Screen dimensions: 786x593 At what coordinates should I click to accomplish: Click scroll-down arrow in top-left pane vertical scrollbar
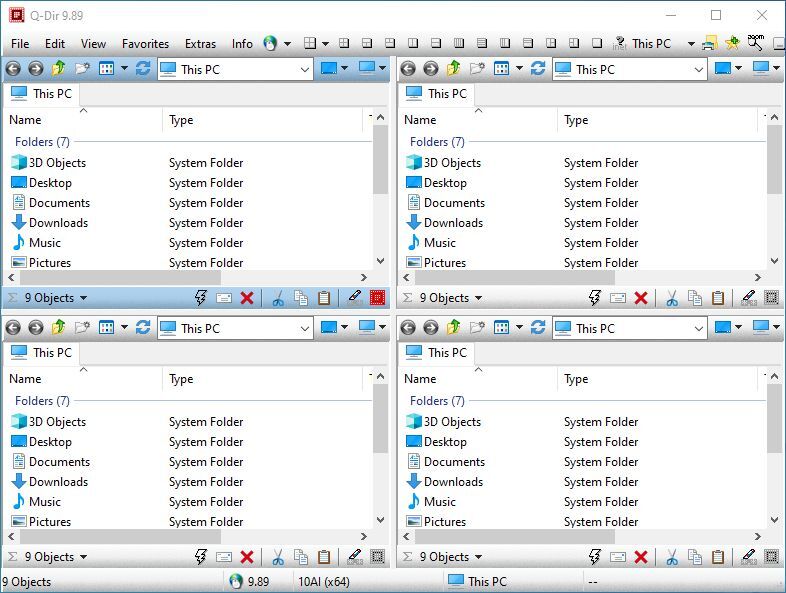point(380,261)
